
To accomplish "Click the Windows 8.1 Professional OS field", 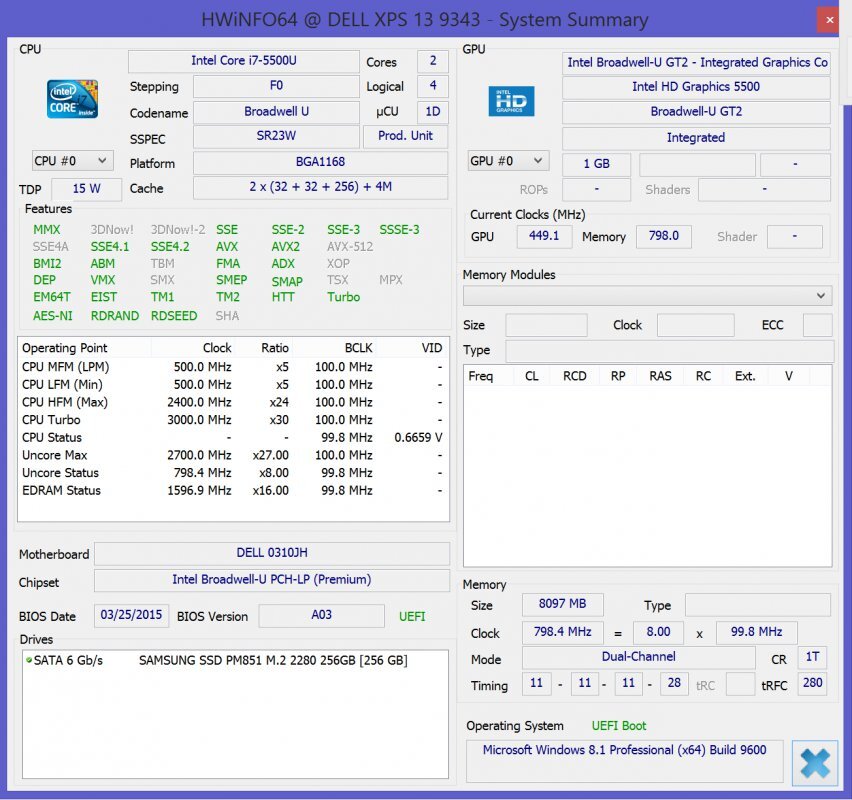I will click(x=625, y=750).
